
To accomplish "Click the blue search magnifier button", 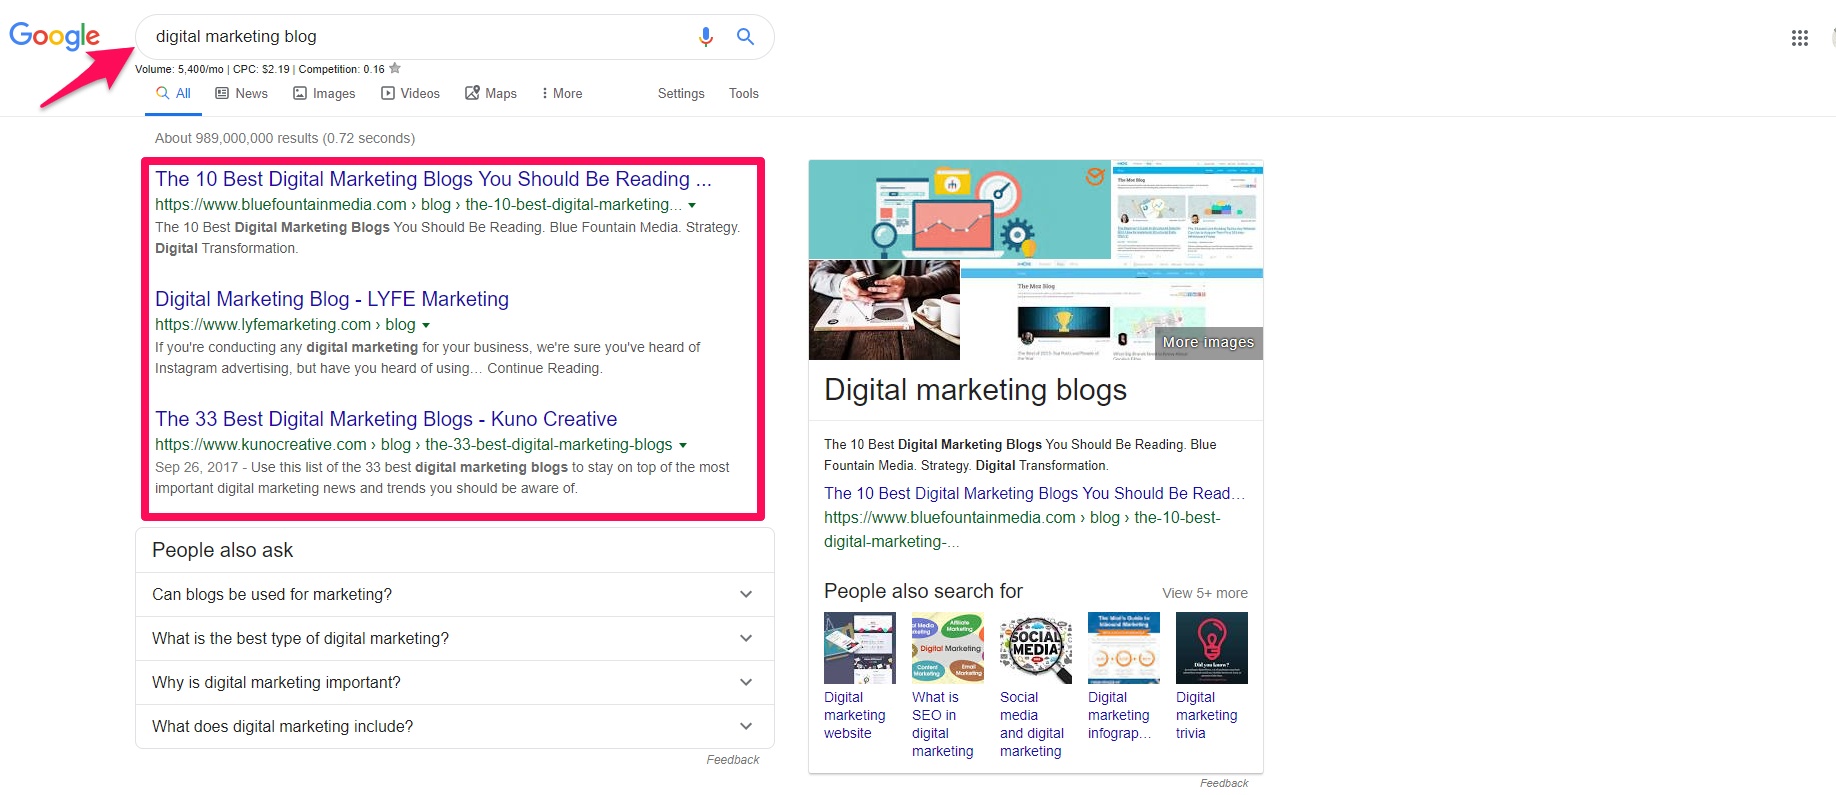I will [745, 37].
